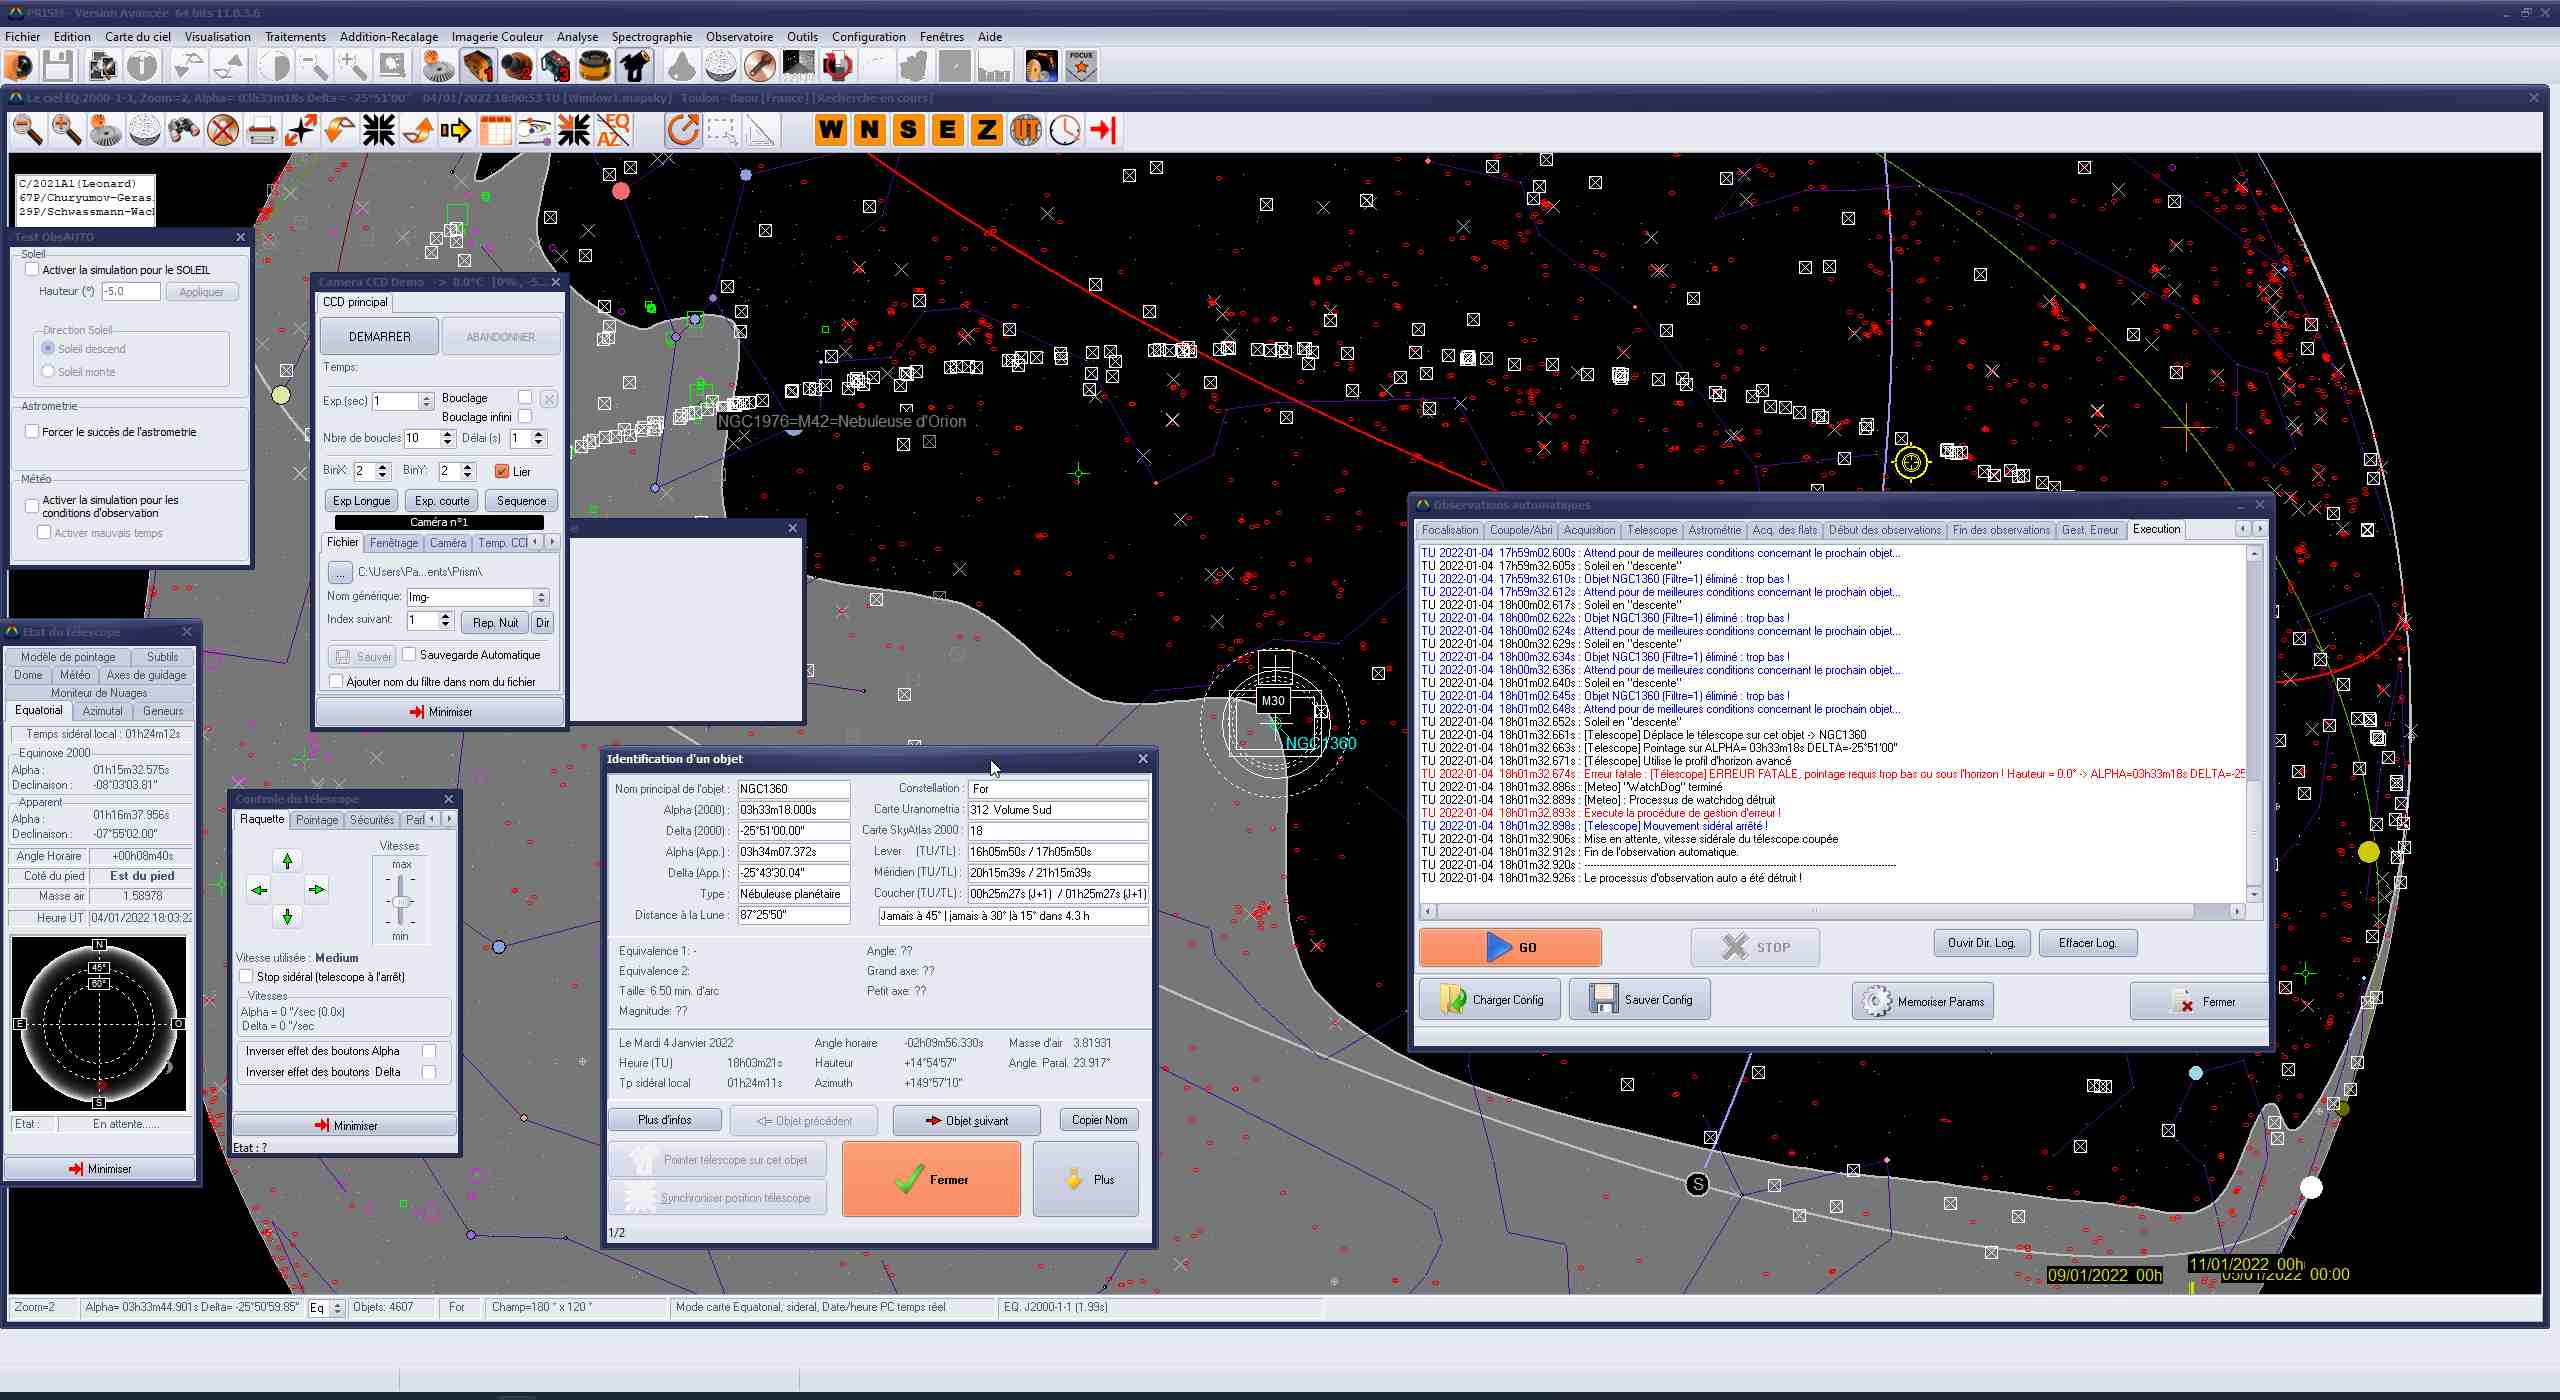The image size is (2560, 1400).
Task: Click the FOCUS star icon in main toolbar
Action: click(1080, 66)
